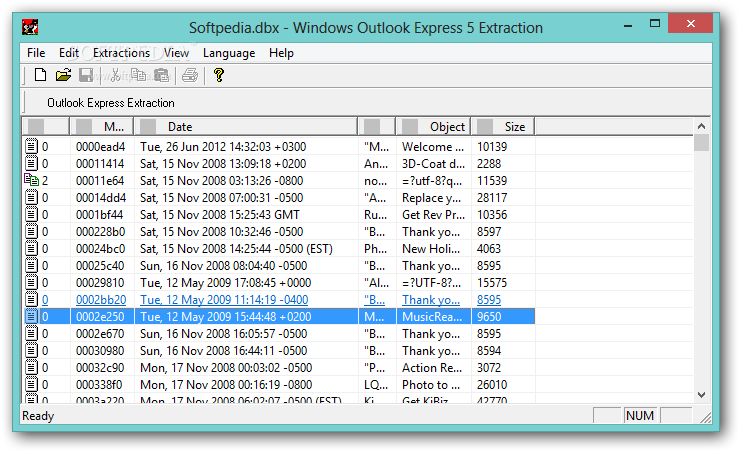This screenshot has height=452, width=740.
Task: Click the message icon of row 0002bb20
Action: pyautogui.click(x=31, y=299)
